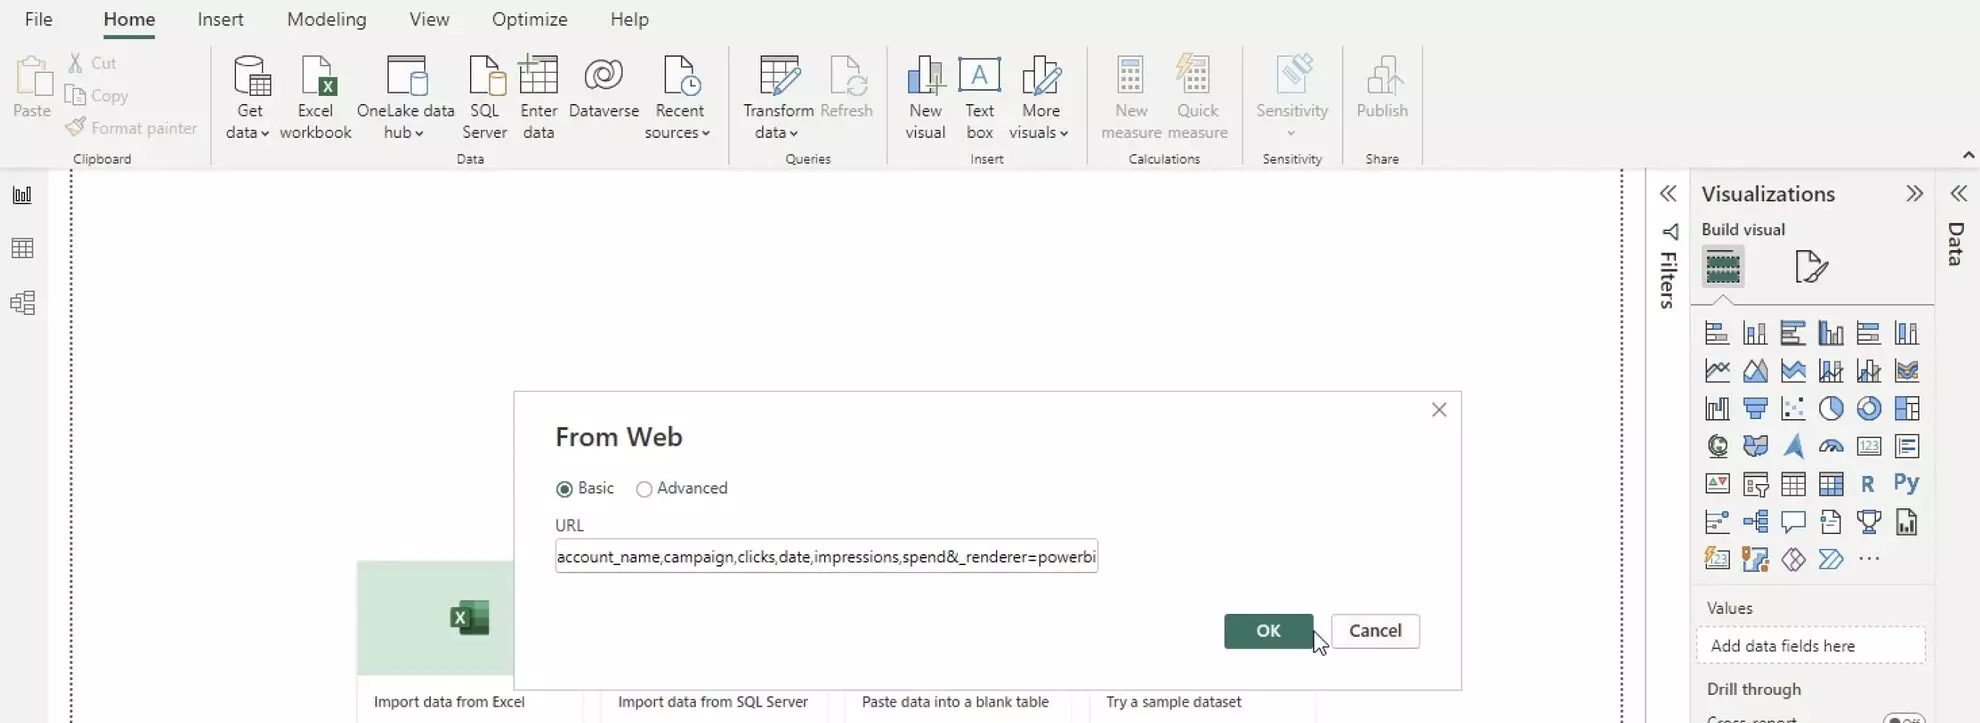Pick the pie chart visual
Image resolution: width=1980 pixels, height=723 pixels.
(x=1831, y=408)
